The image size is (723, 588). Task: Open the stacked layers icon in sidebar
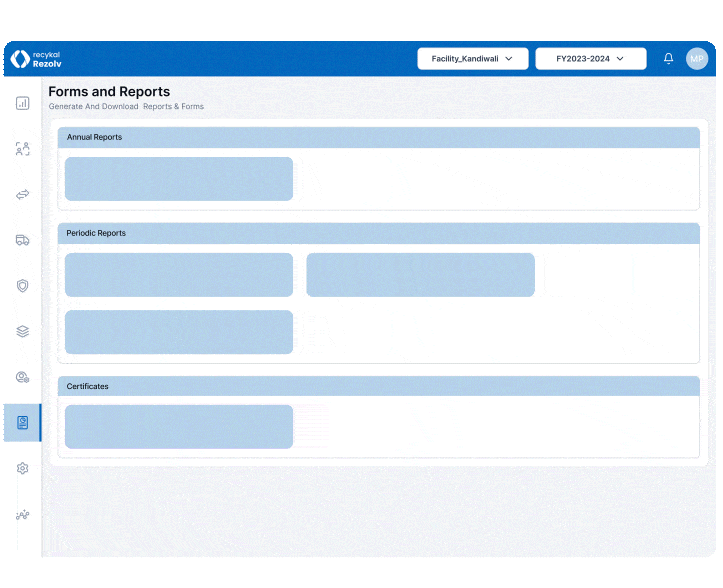pyautogui.click(x=22, y=331)
